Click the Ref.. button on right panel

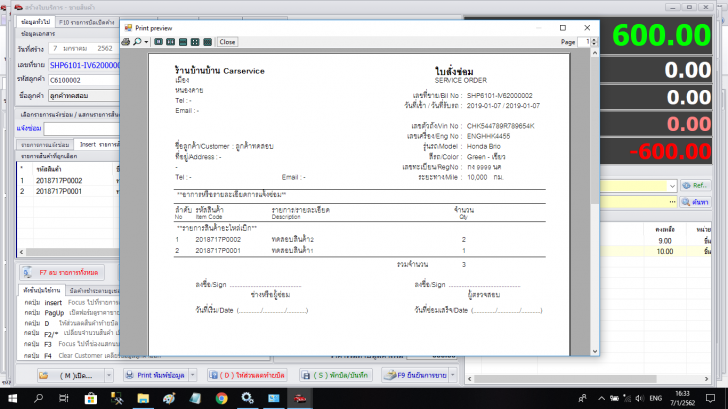(x=695, y=186)
